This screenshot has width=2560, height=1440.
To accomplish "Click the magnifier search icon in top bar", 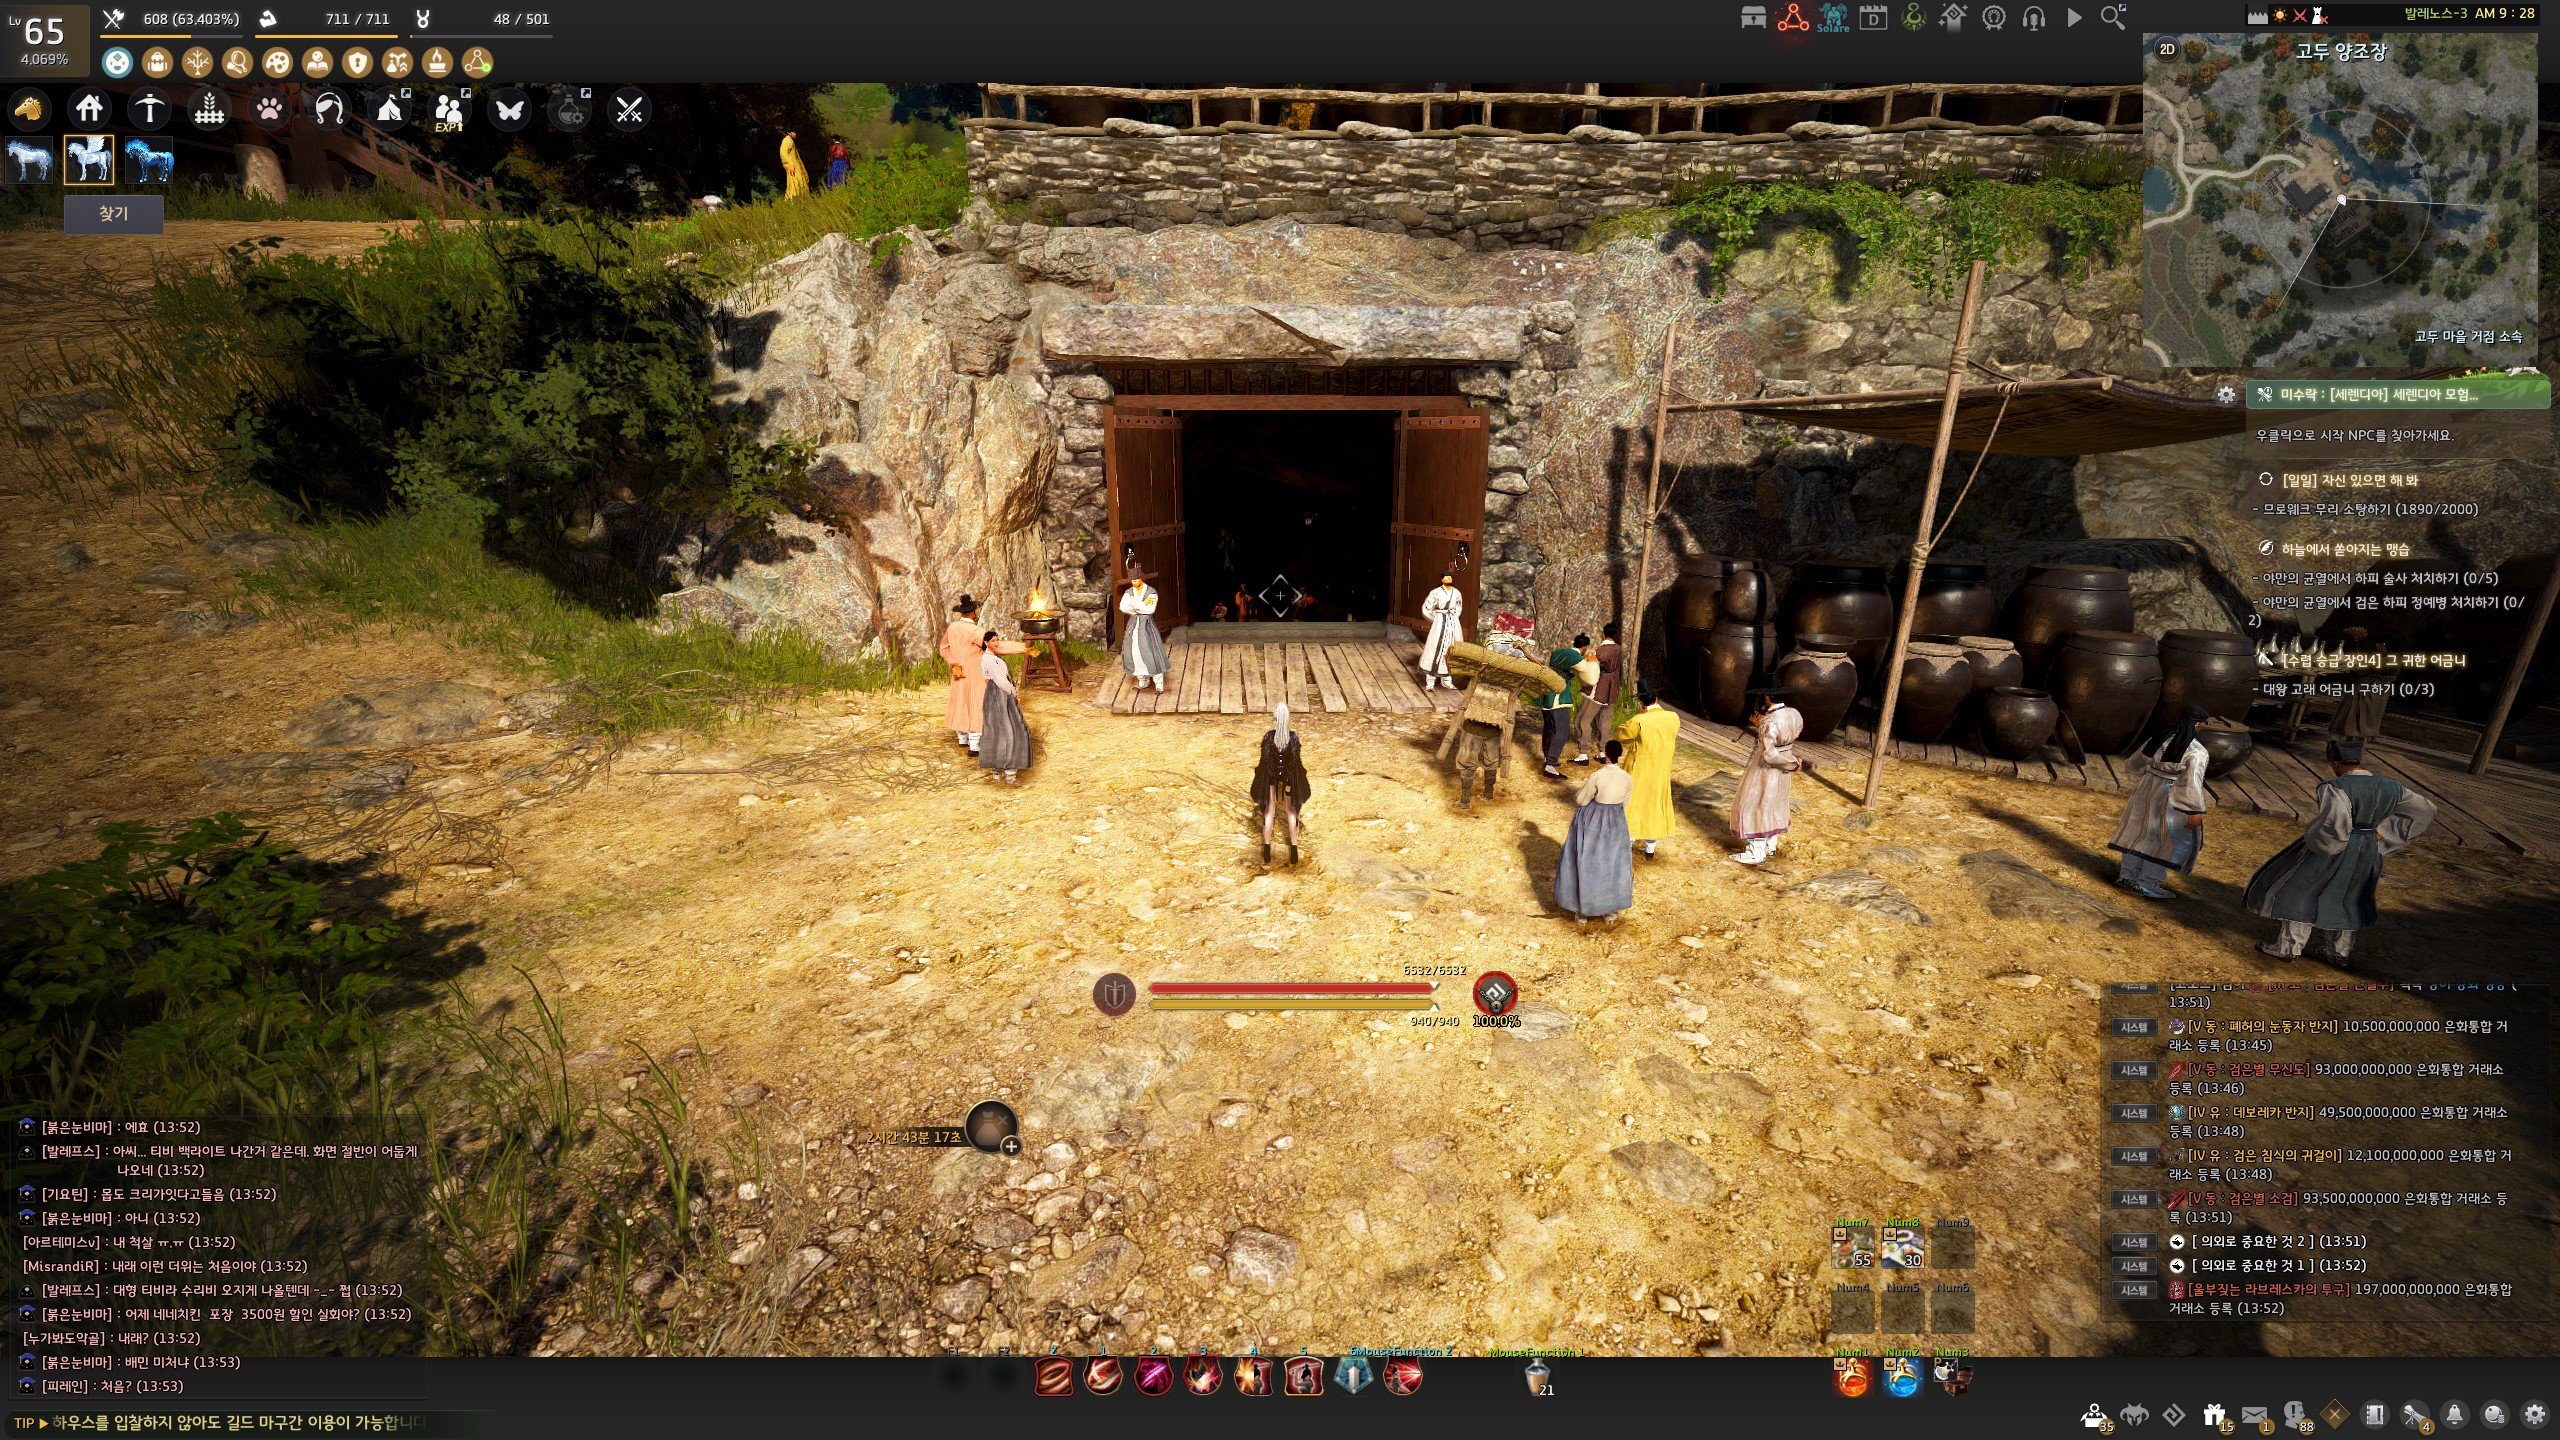I will click(2112, 17).
